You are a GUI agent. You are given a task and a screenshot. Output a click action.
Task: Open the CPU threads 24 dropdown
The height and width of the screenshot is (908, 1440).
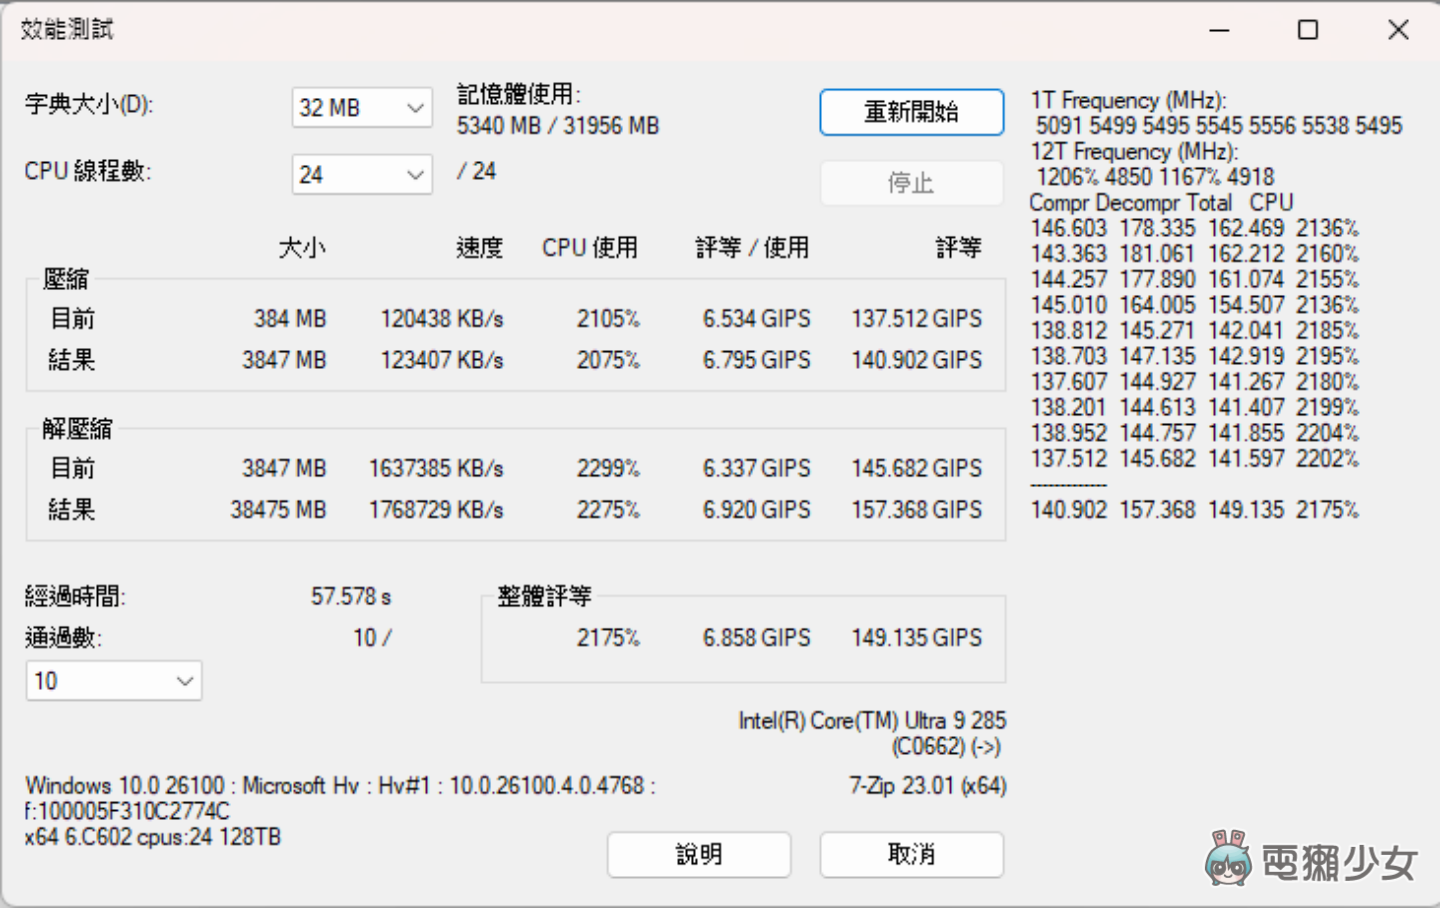pyautogui.click(x=362, y=175)
